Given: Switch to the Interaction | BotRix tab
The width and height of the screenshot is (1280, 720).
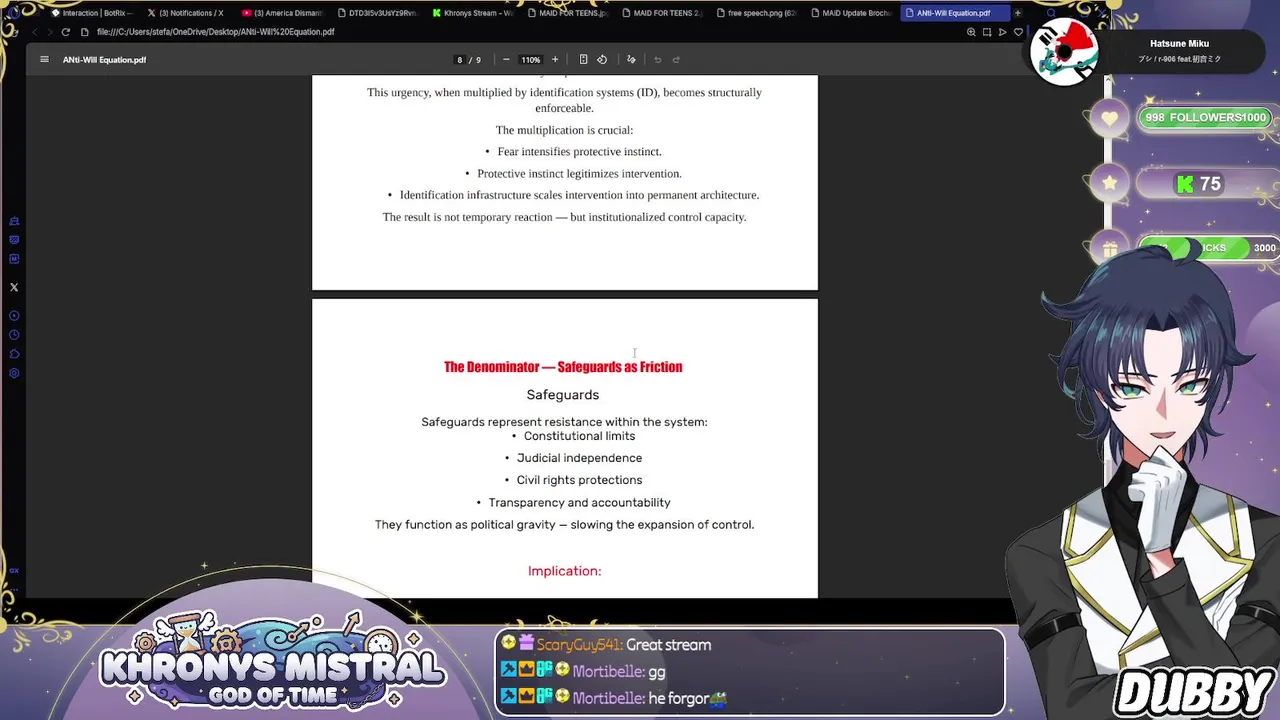Looking at the screenshot, I should coord(92,13).
